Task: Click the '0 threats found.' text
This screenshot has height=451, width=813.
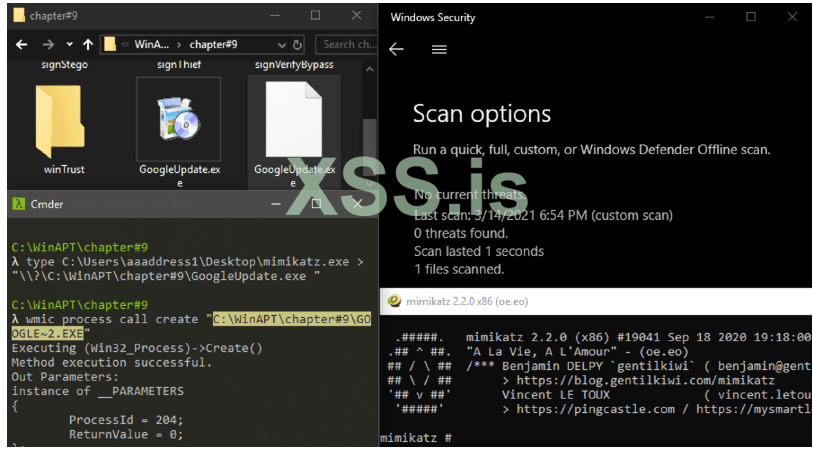Action: pos(460,233)
